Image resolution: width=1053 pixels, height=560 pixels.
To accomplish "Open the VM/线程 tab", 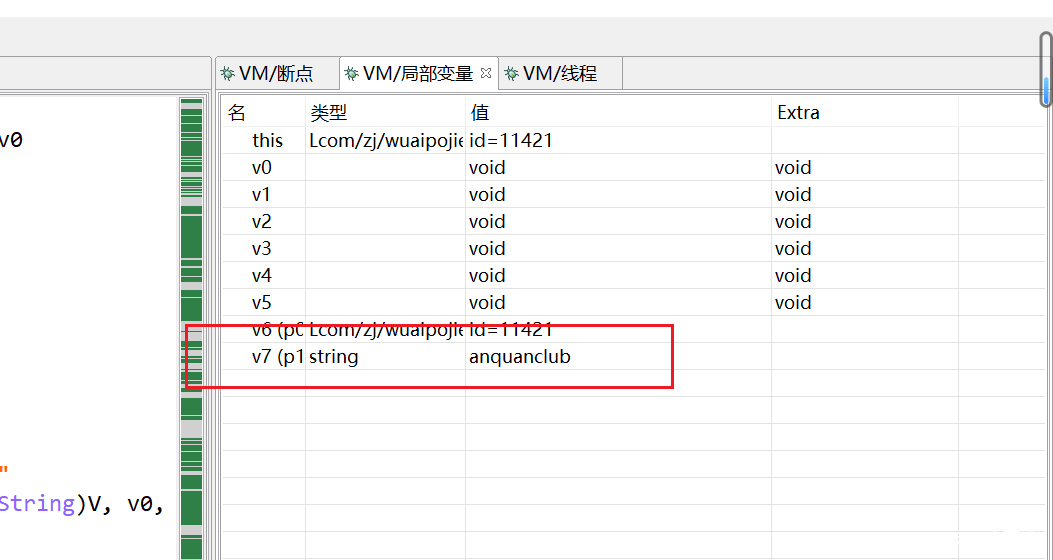I will coord(560,74).
